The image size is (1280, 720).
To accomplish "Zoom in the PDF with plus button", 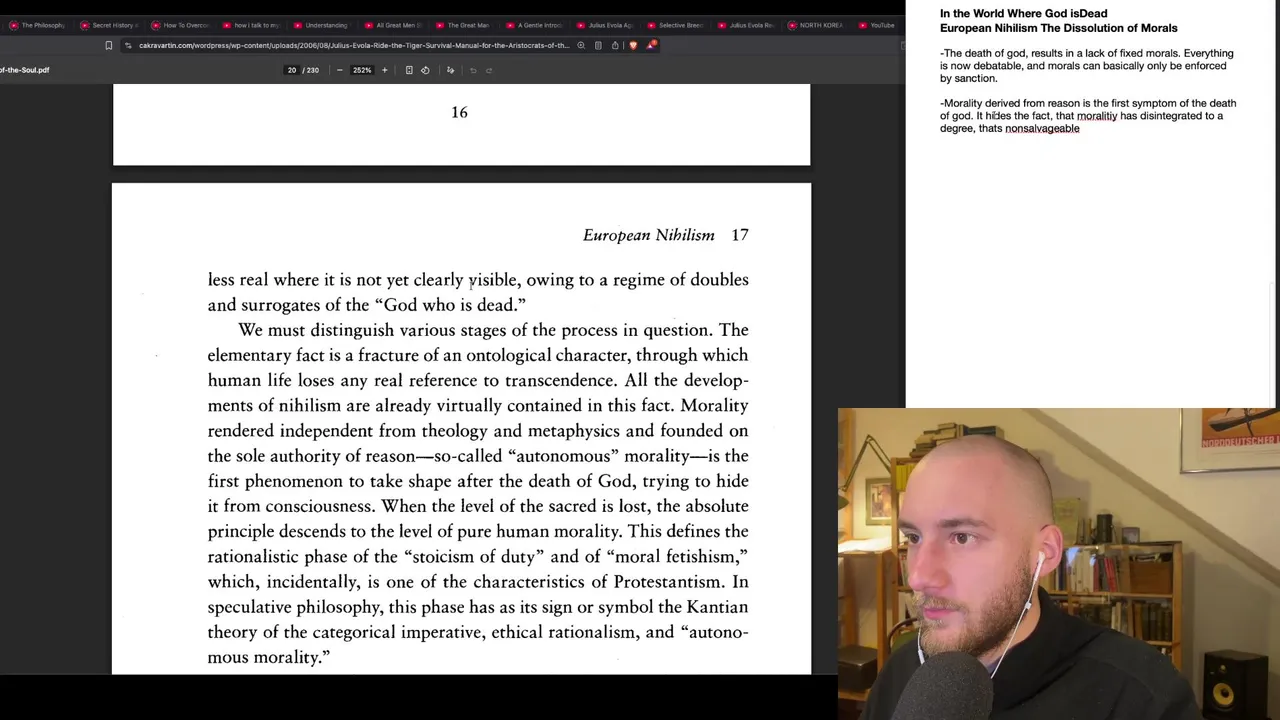I will coord(384,70).
